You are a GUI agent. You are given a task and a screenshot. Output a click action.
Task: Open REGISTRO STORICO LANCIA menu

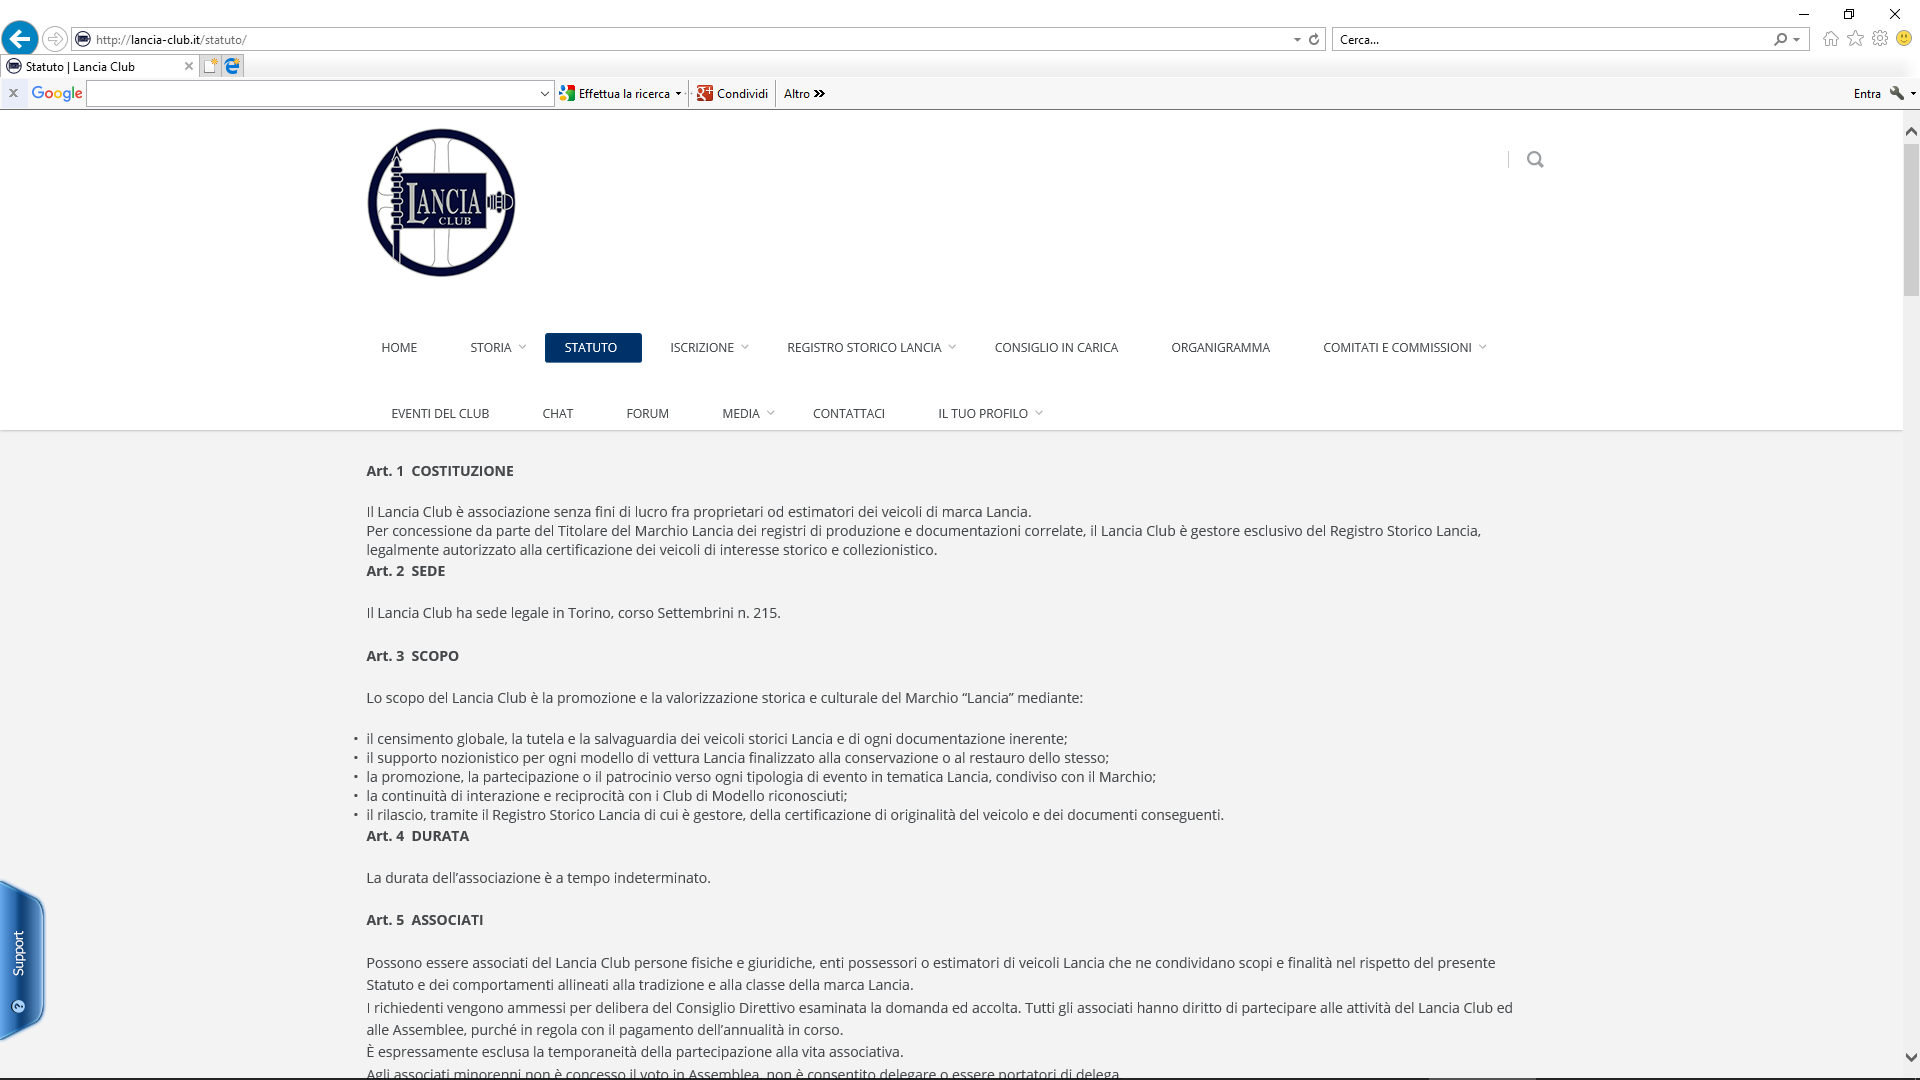[864, 347]
